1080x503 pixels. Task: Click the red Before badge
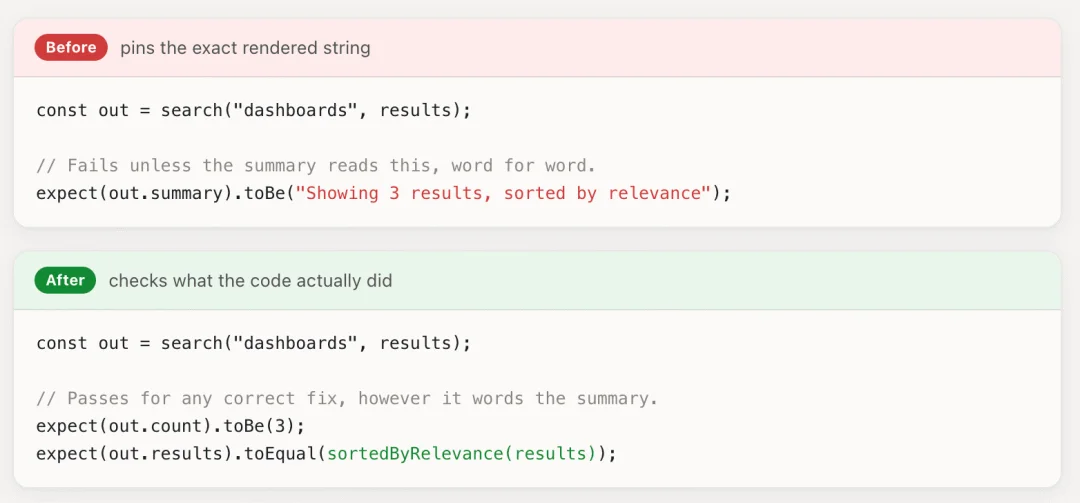(x=71, y=48)
